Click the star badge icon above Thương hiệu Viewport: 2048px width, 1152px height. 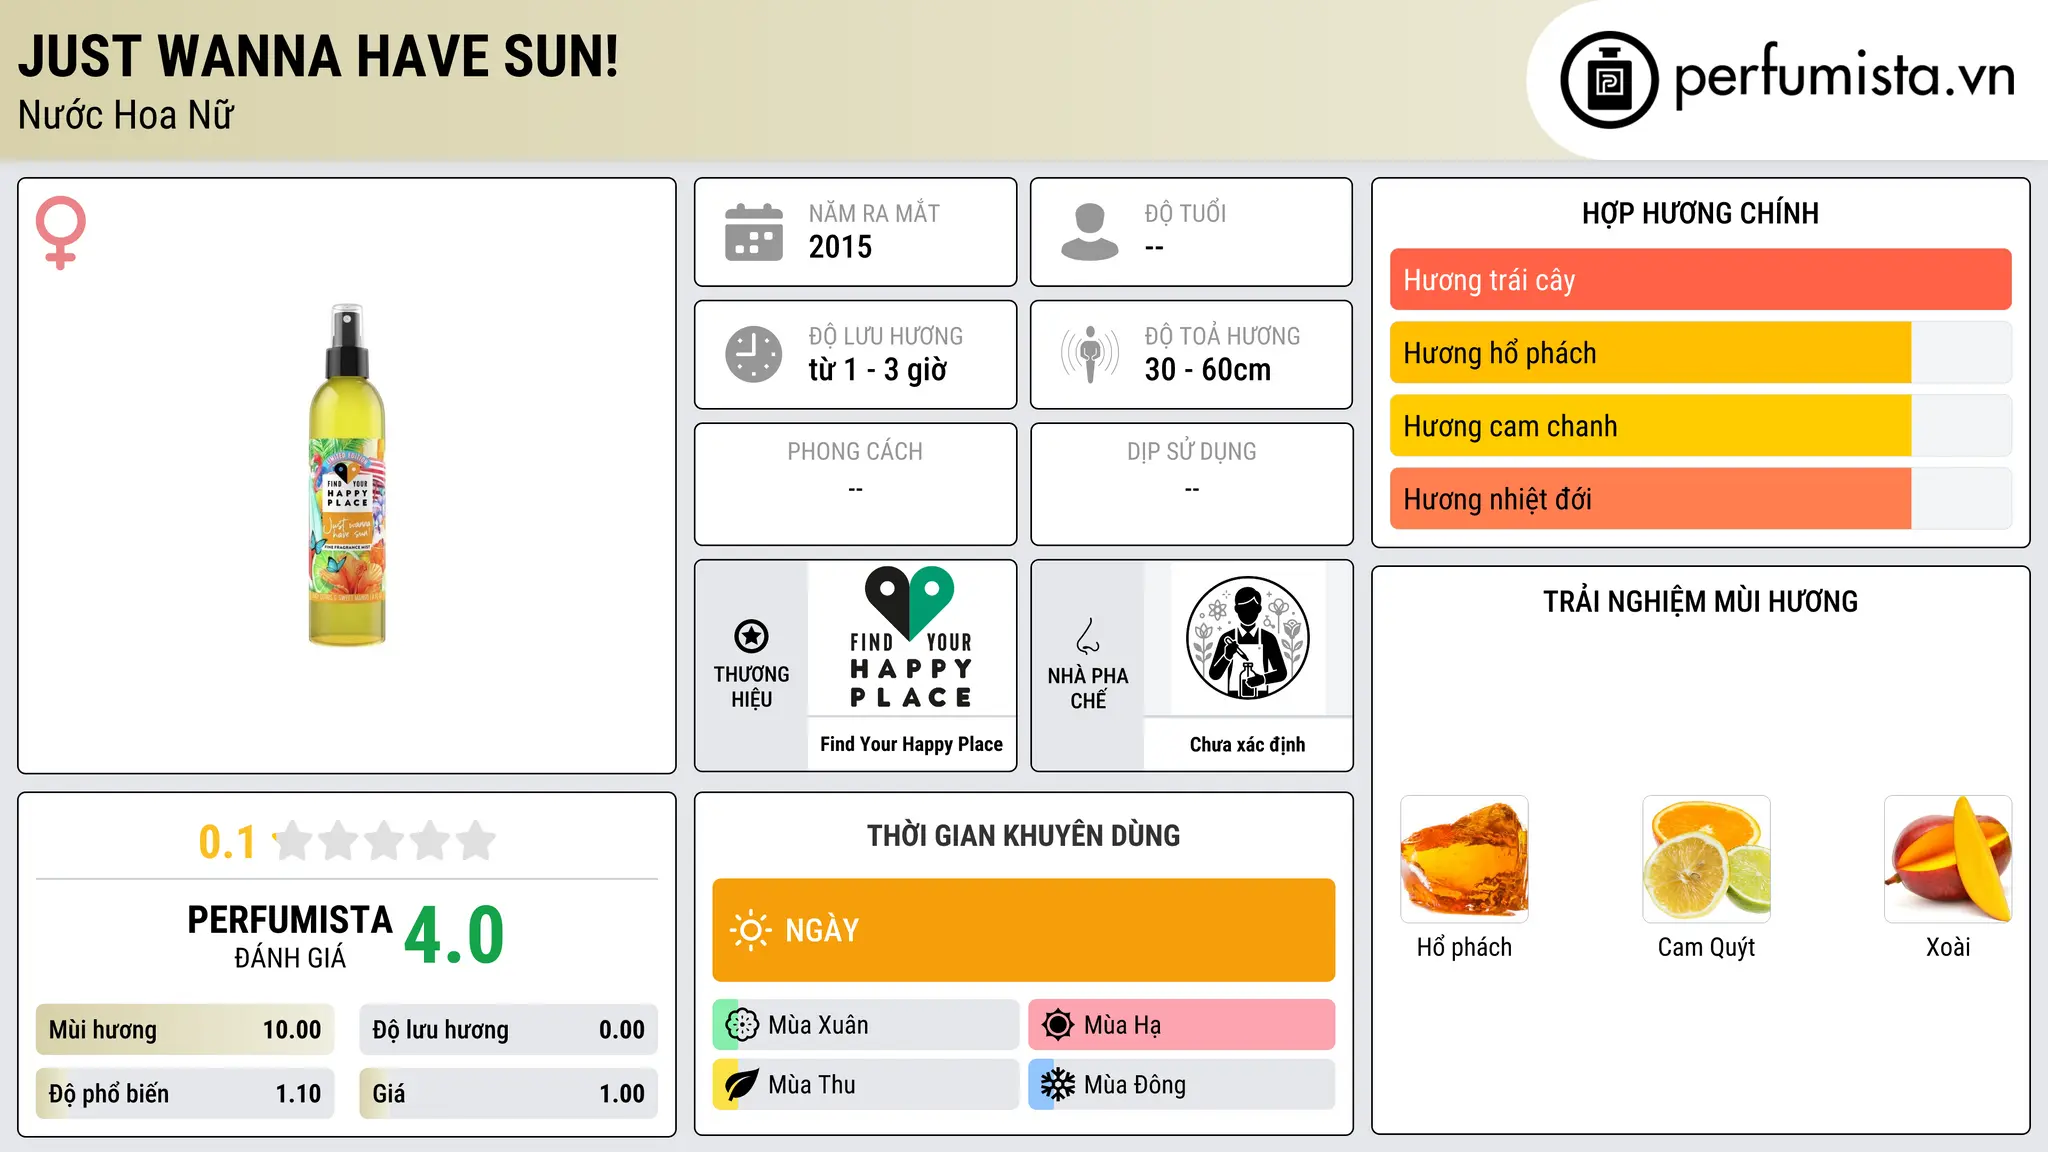point(751,636)
